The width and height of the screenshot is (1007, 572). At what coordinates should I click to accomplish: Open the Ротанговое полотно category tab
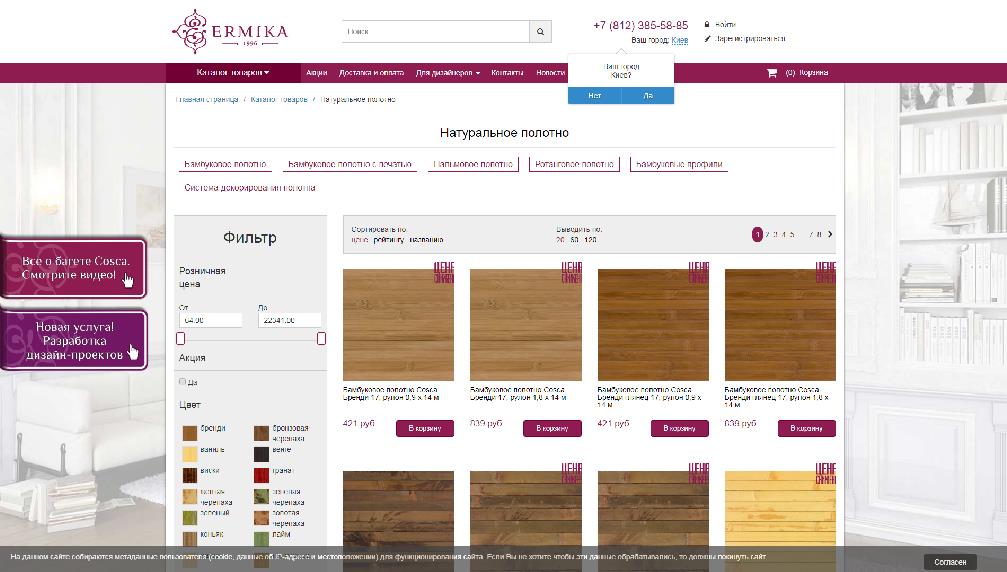(574, 164)
